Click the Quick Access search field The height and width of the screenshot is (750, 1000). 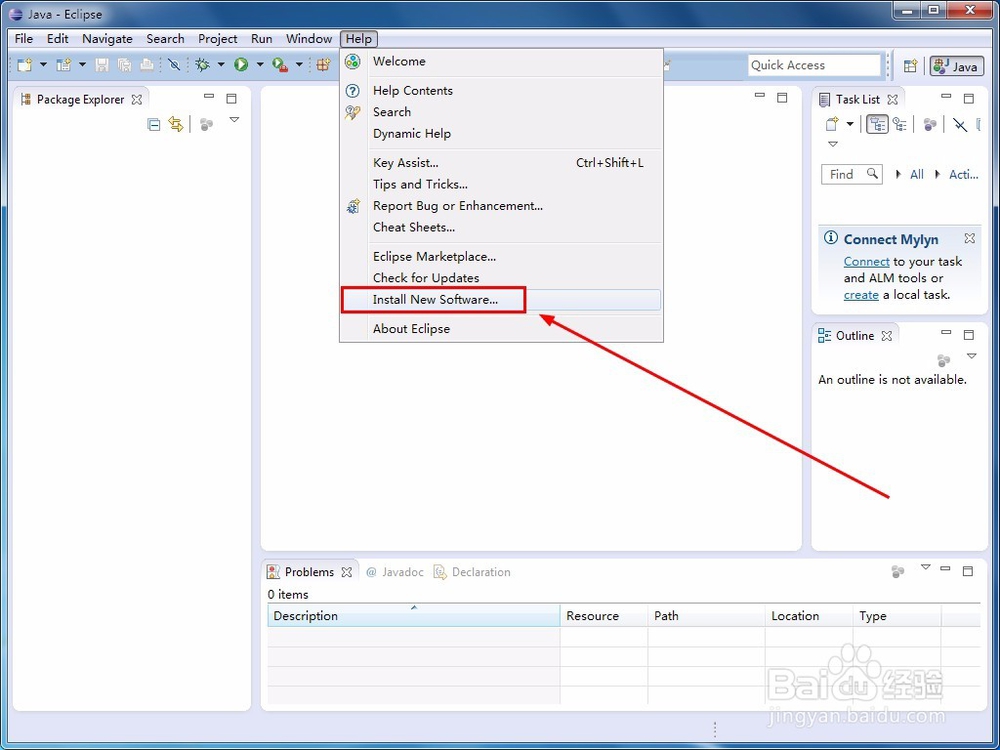pos(814,65)
